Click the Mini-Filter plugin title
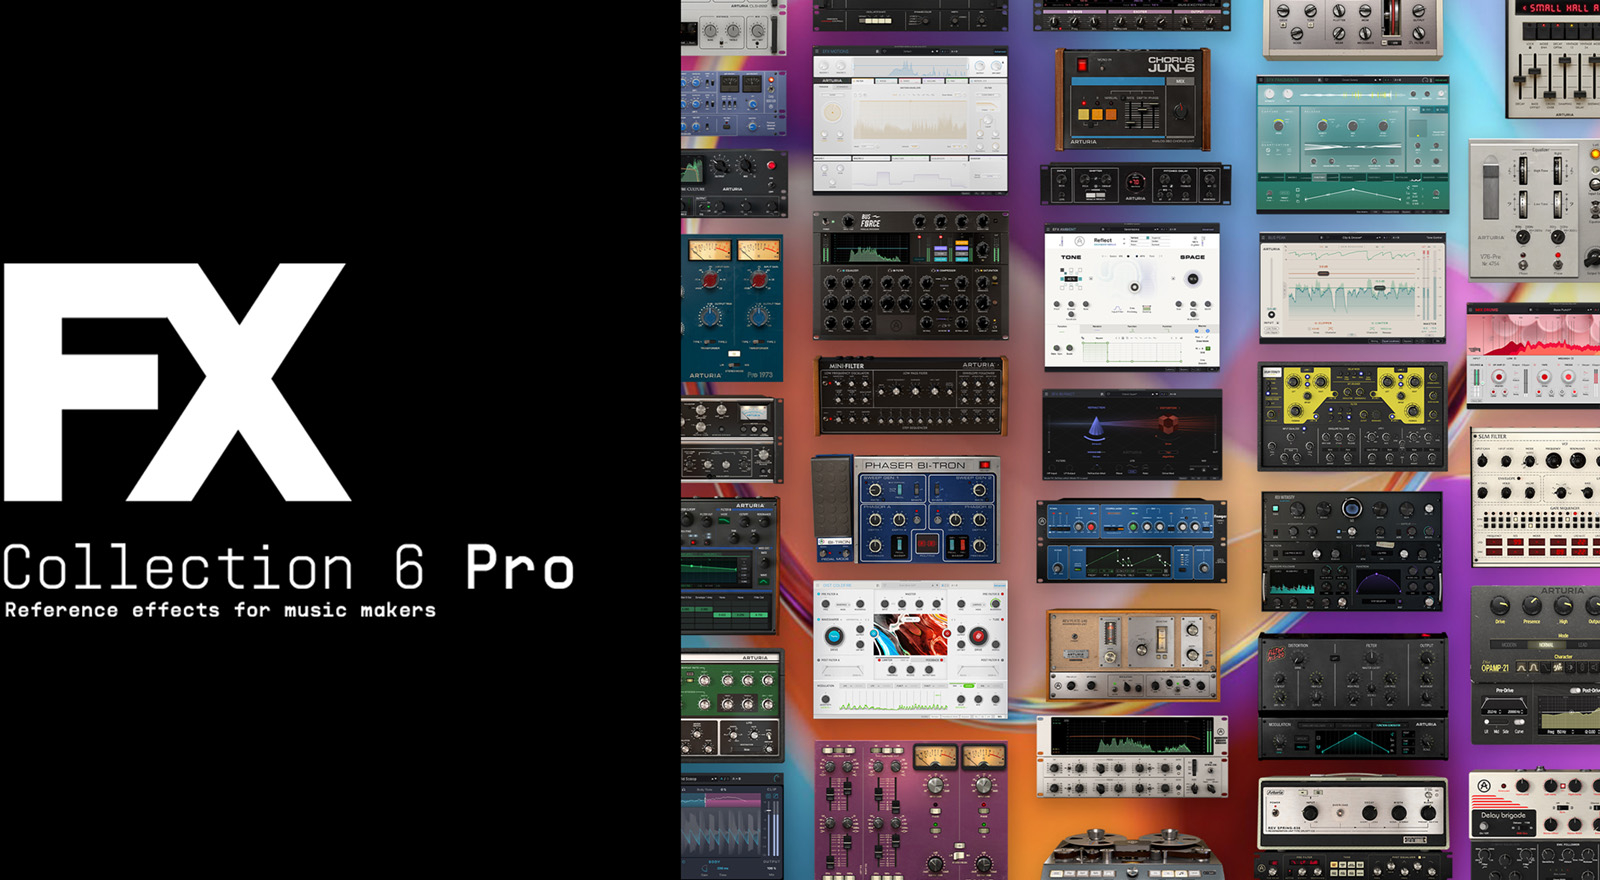The image size is (1600, 880). (x=847, y=366)
